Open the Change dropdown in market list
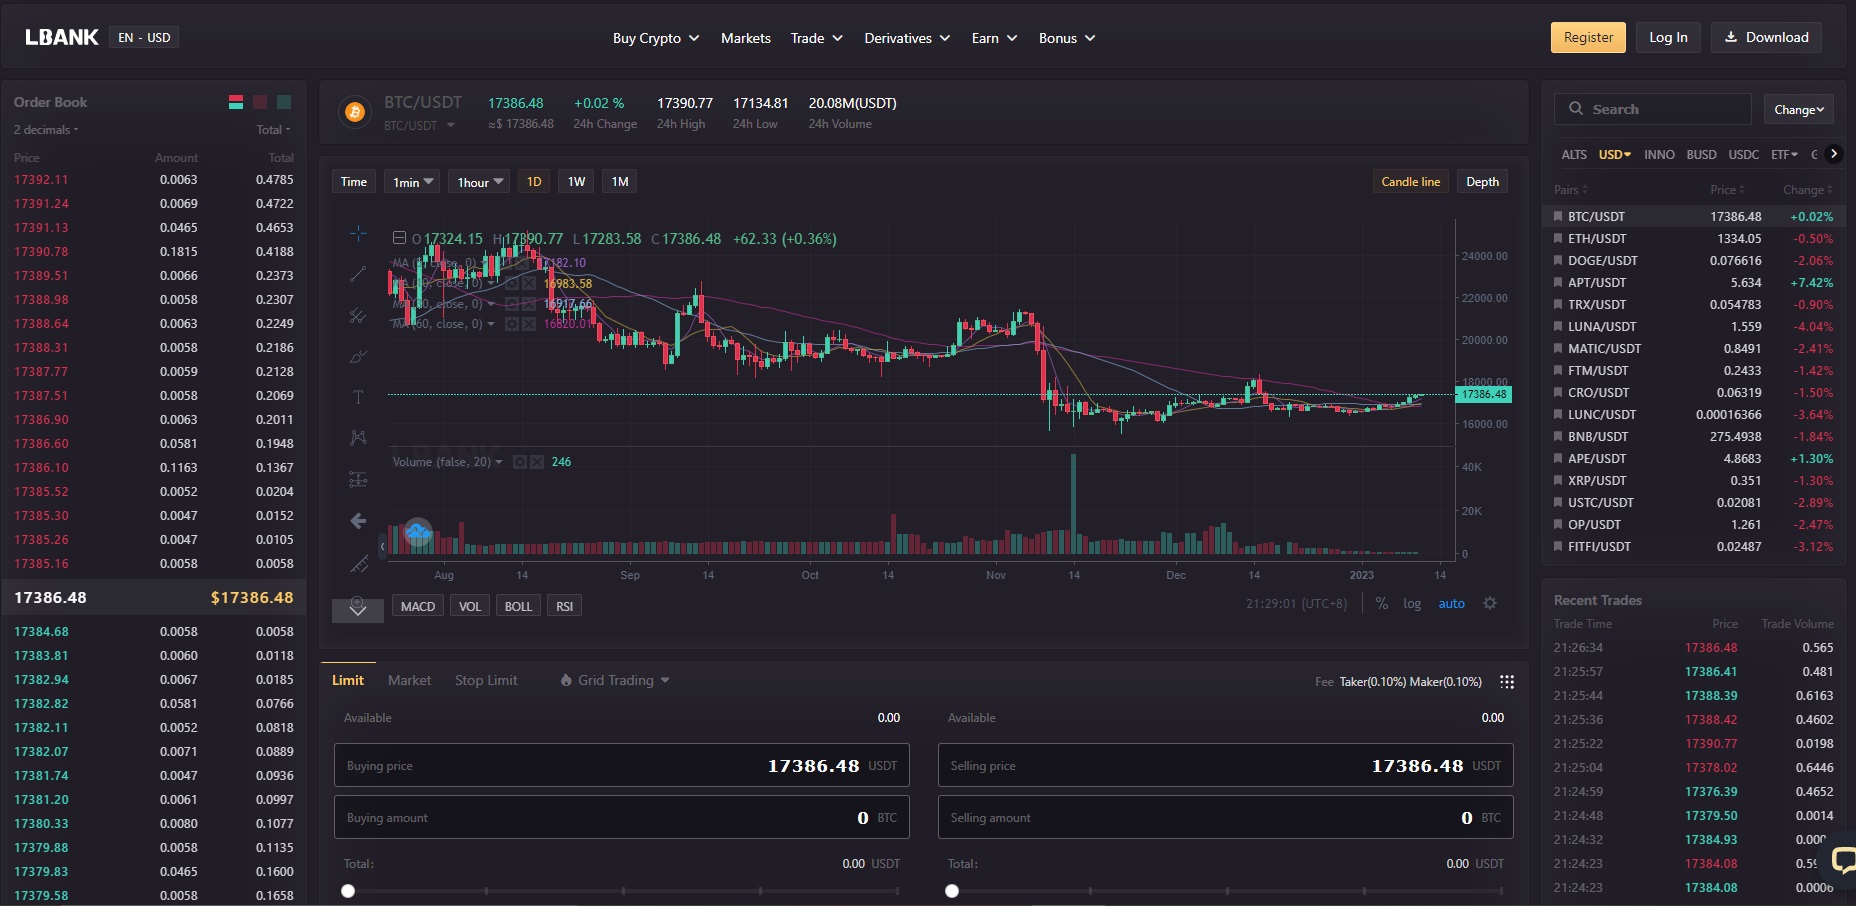This screenshot has height=906, width=1856. click(1799, 109)
